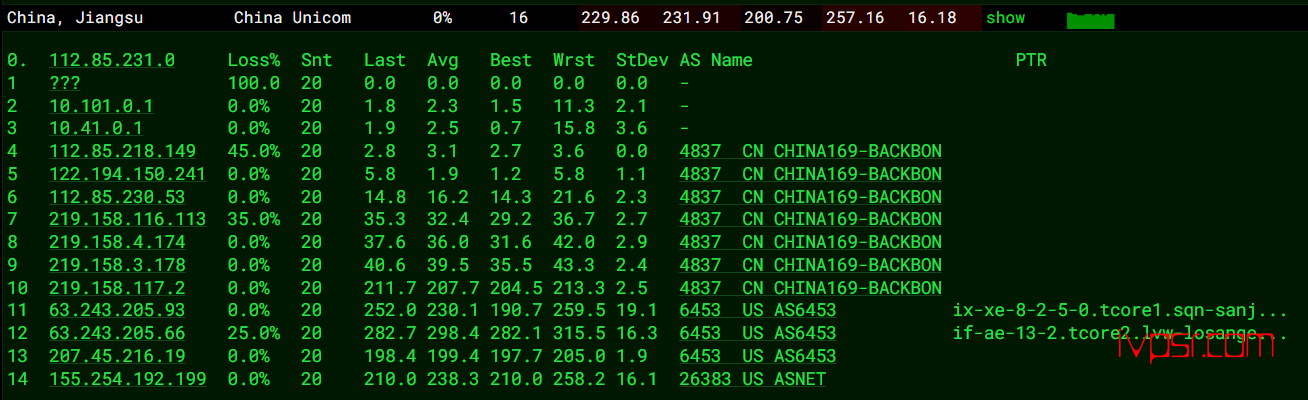Click the 'PTR' column header

1031,60
